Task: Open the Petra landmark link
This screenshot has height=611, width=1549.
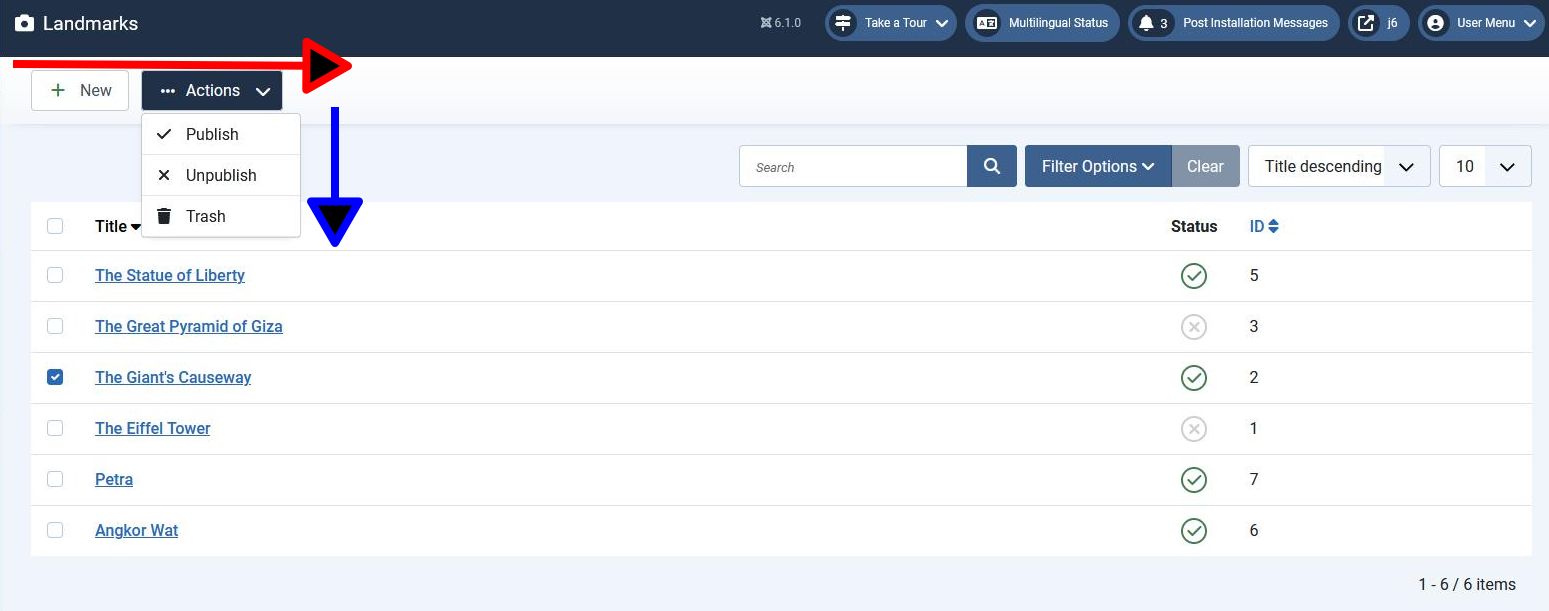Action: tap(114, 479)
